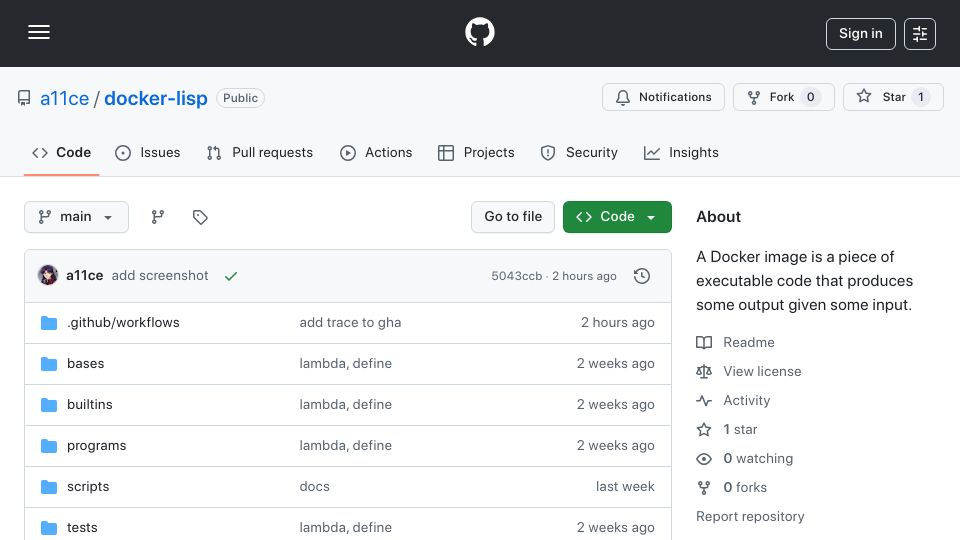Open the a11ce owner link
The height and width of the screenshot is (540, 960).
pos(64,98)
